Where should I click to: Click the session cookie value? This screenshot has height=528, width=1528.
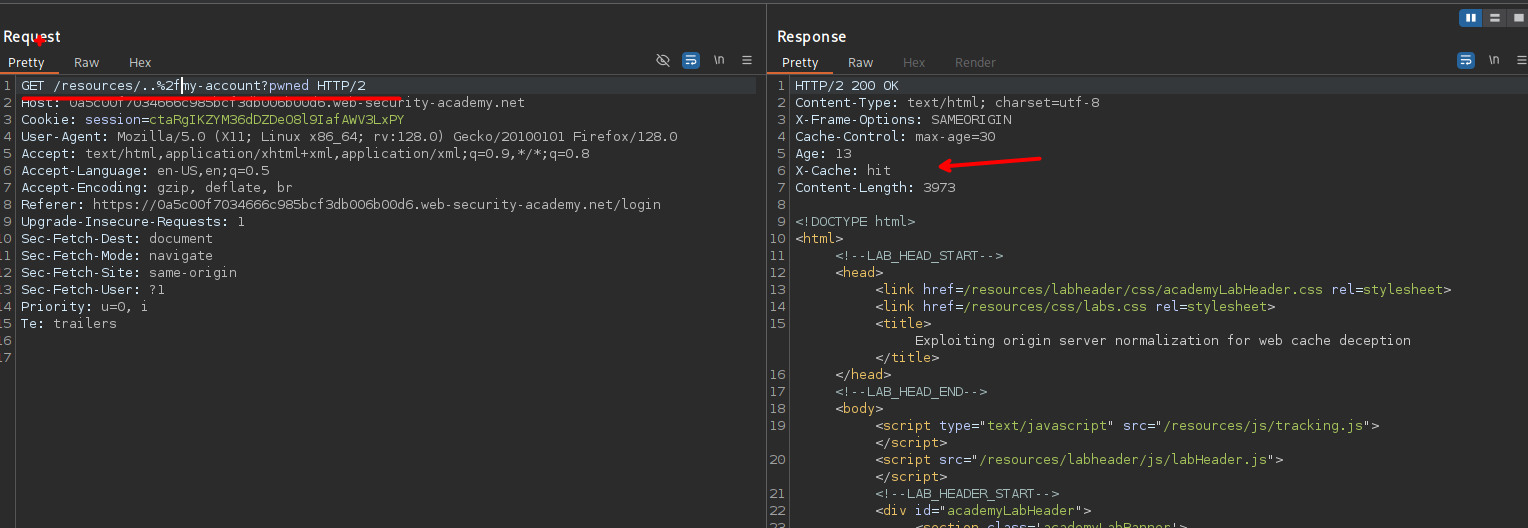[276, 120]
